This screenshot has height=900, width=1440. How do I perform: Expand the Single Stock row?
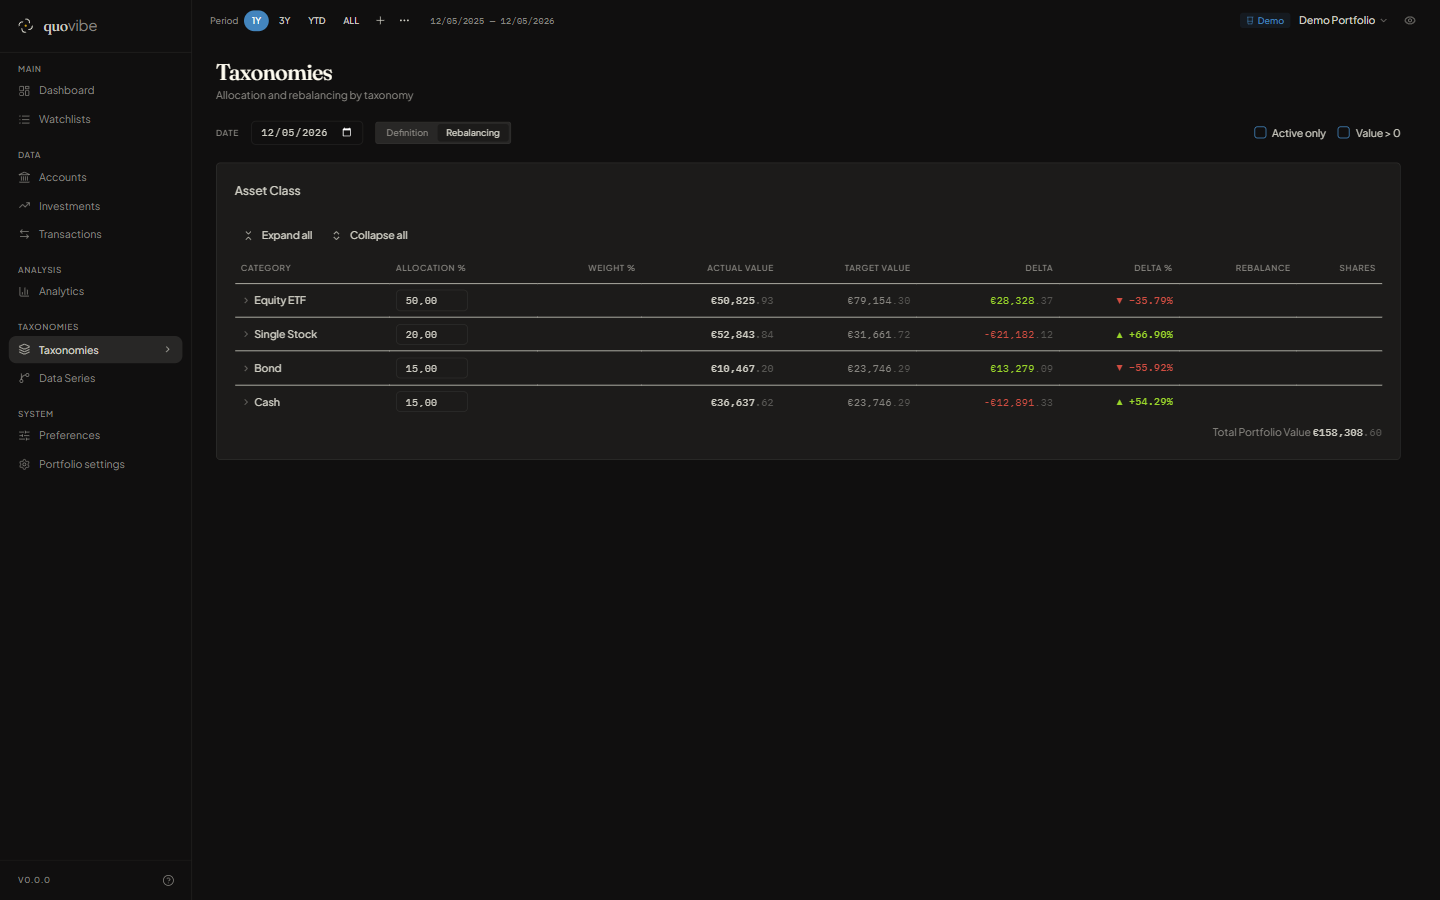[x=246, y=334]
